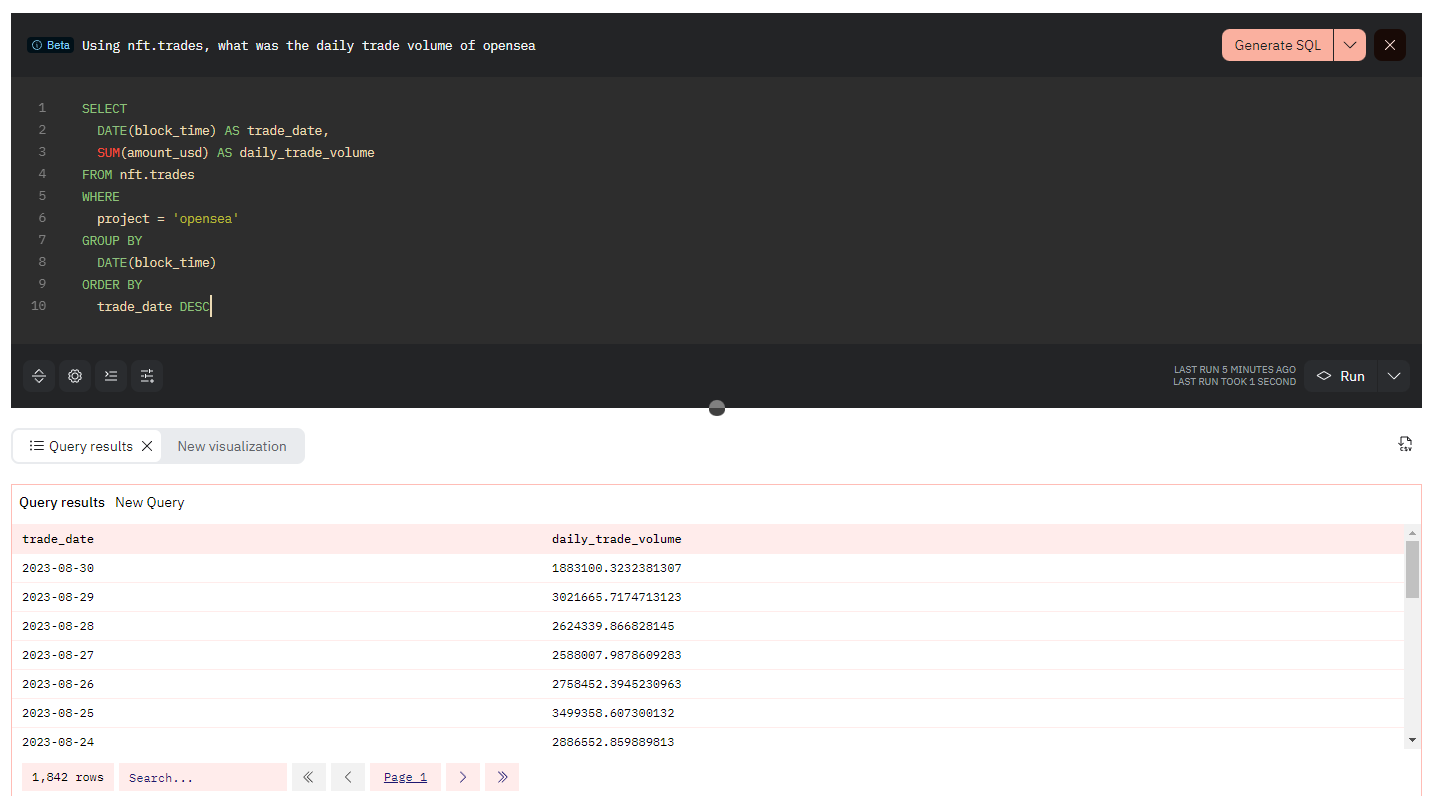Run the query
This screenshot has width=1431, height=796.
(1341, 376)
